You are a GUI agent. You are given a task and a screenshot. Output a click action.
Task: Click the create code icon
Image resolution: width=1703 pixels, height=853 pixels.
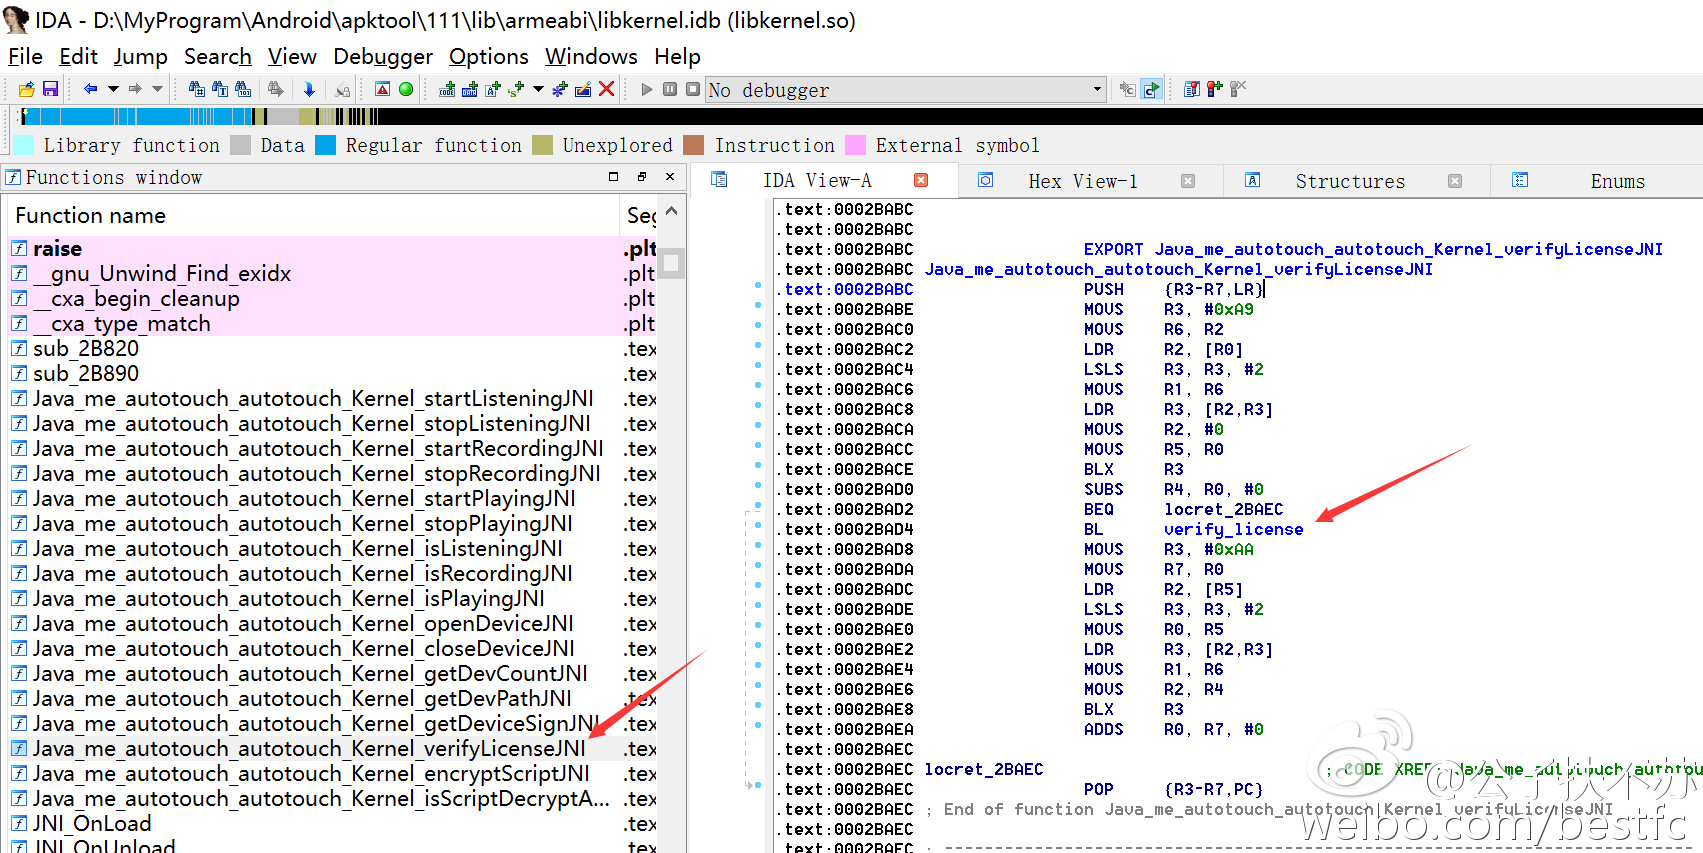tap(447, 89)
